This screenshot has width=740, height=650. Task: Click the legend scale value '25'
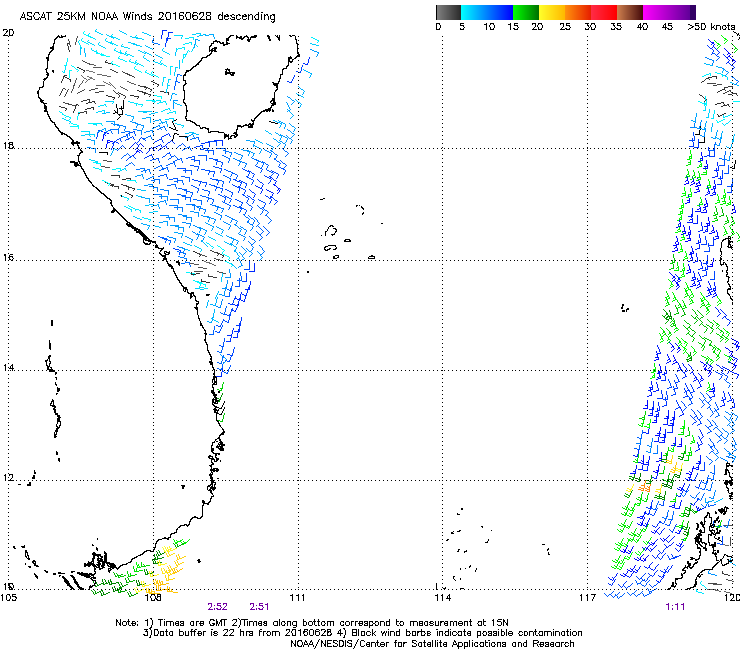pos(565,26)
